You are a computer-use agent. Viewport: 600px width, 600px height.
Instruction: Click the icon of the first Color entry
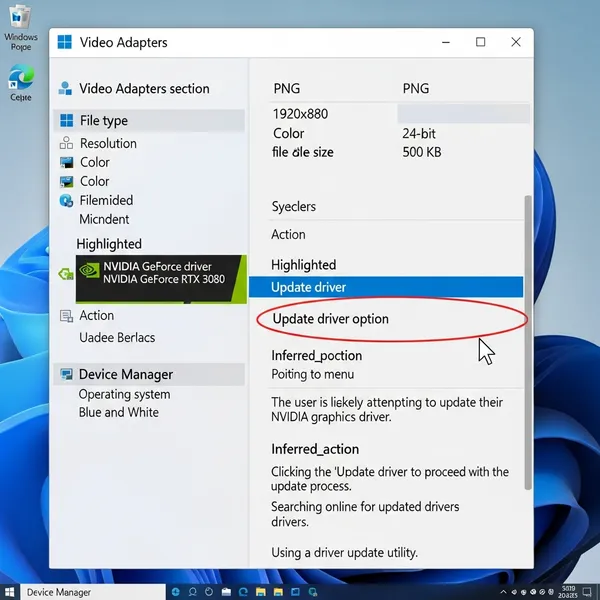[x=67, y=162]
